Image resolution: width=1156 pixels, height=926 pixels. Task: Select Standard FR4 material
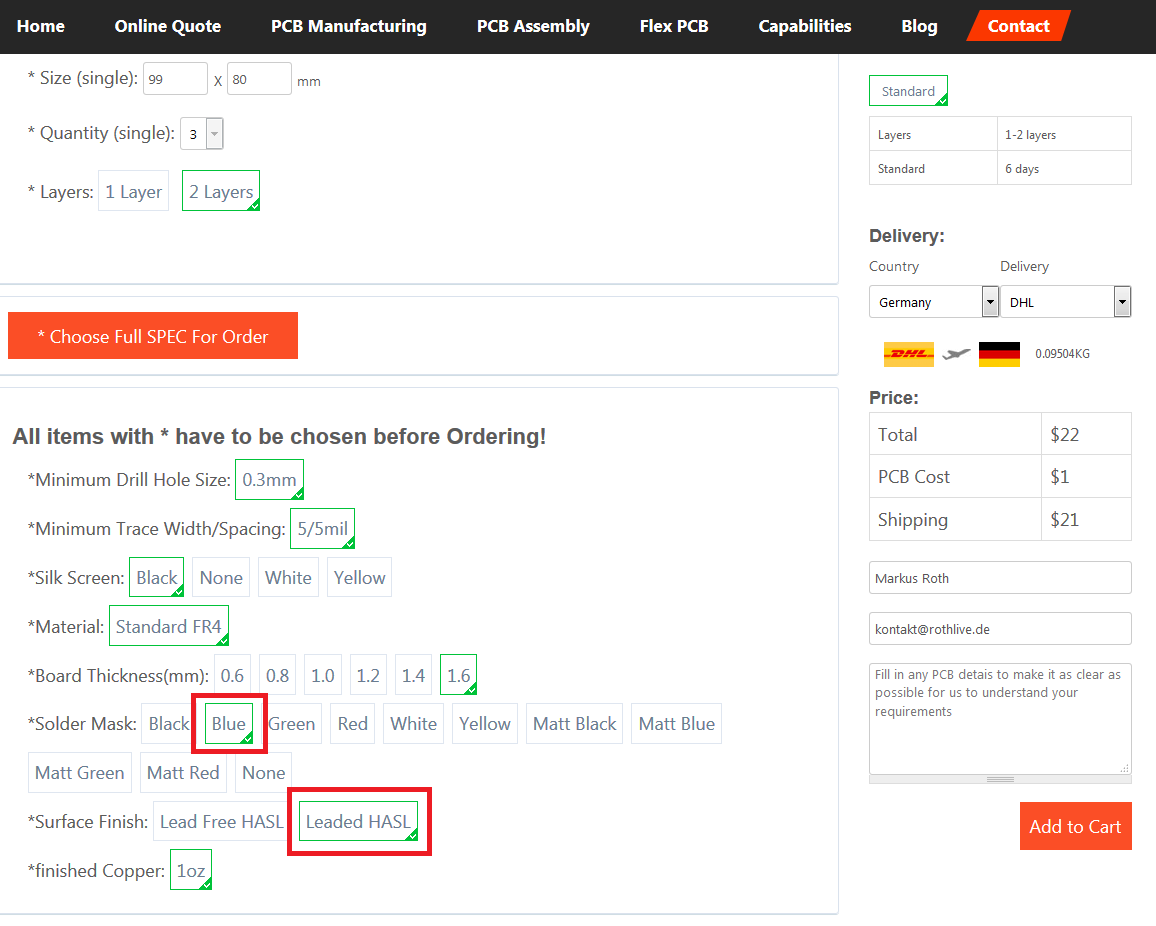pos(169,626)
